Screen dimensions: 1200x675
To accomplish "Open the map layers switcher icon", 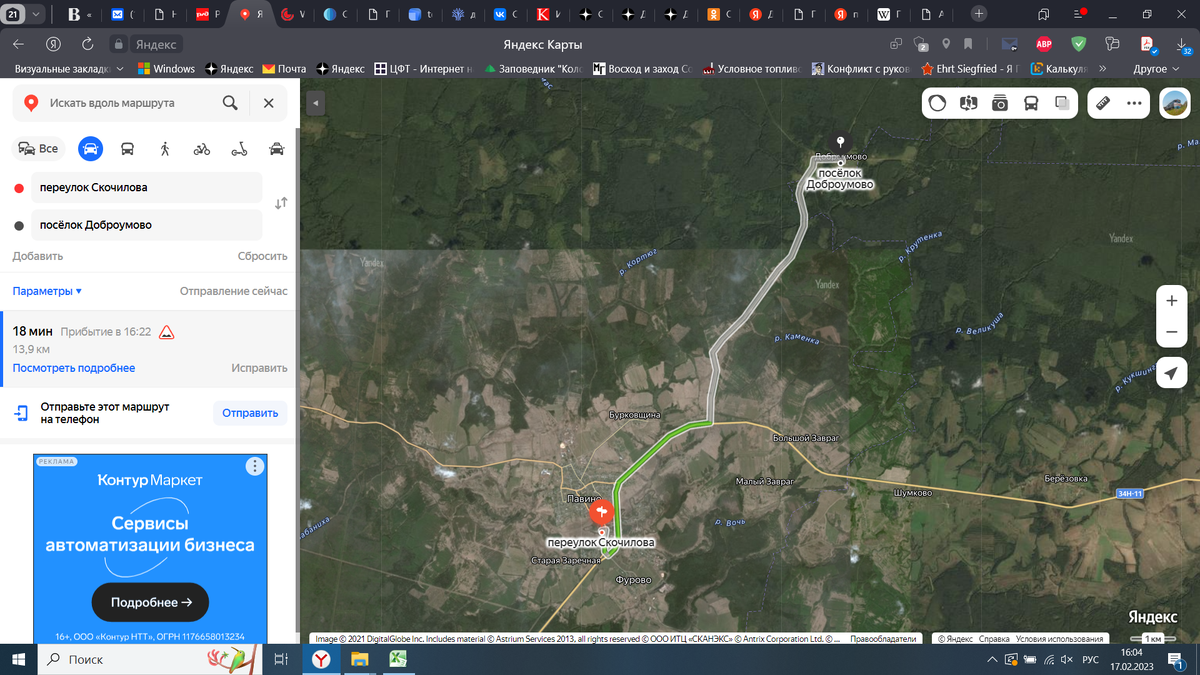I will [1062, 103].
